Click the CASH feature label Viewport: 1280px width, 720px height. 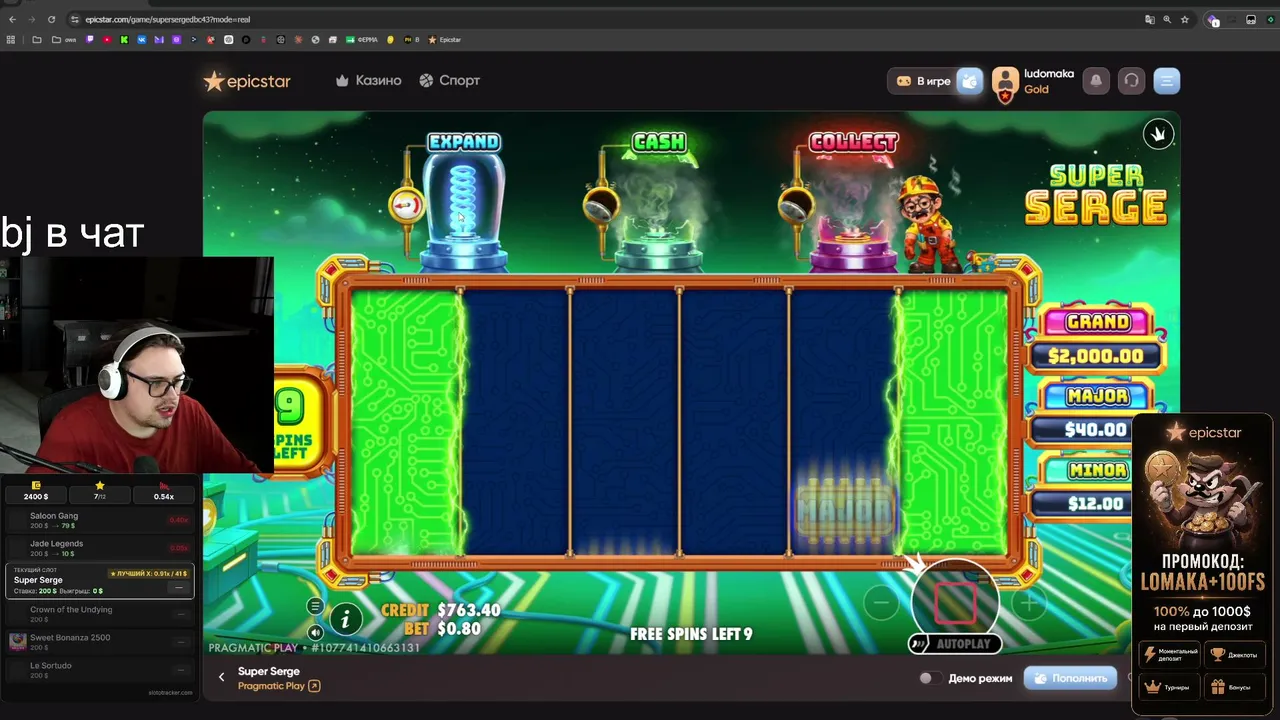pyautogui.click(x=659, y=143)
